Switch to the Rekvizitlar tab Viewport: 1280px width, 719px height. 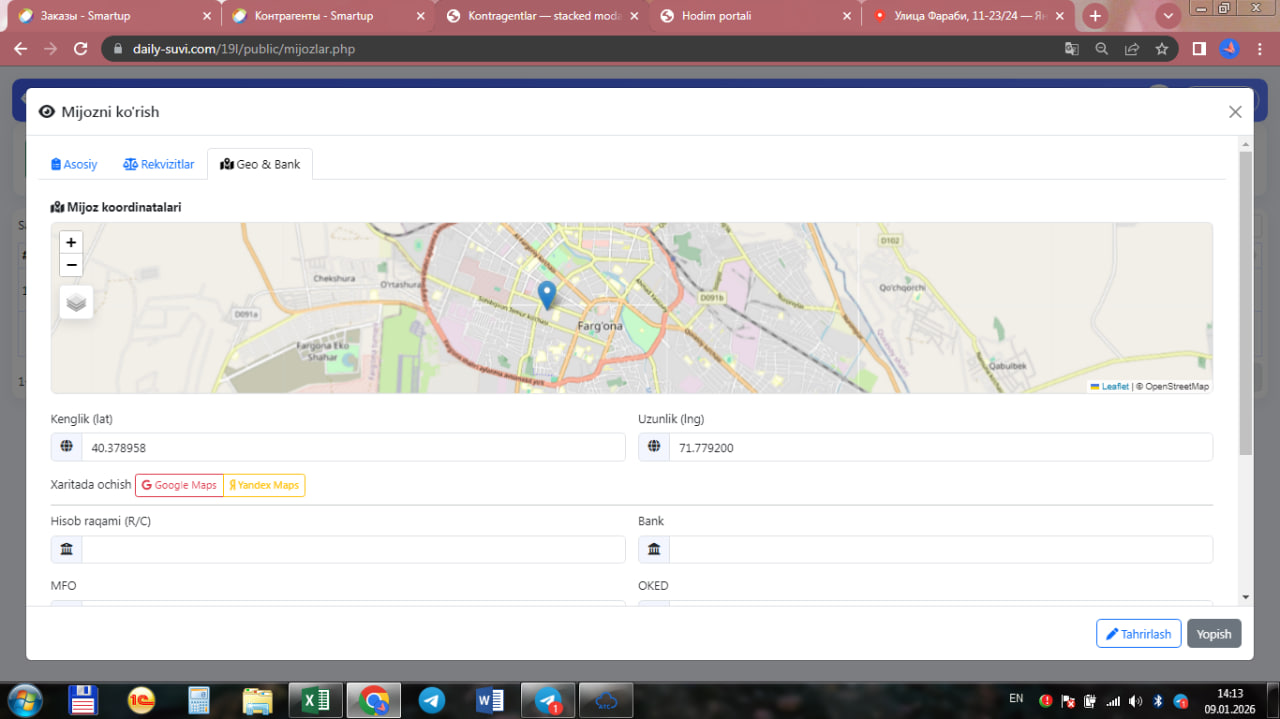158,164
